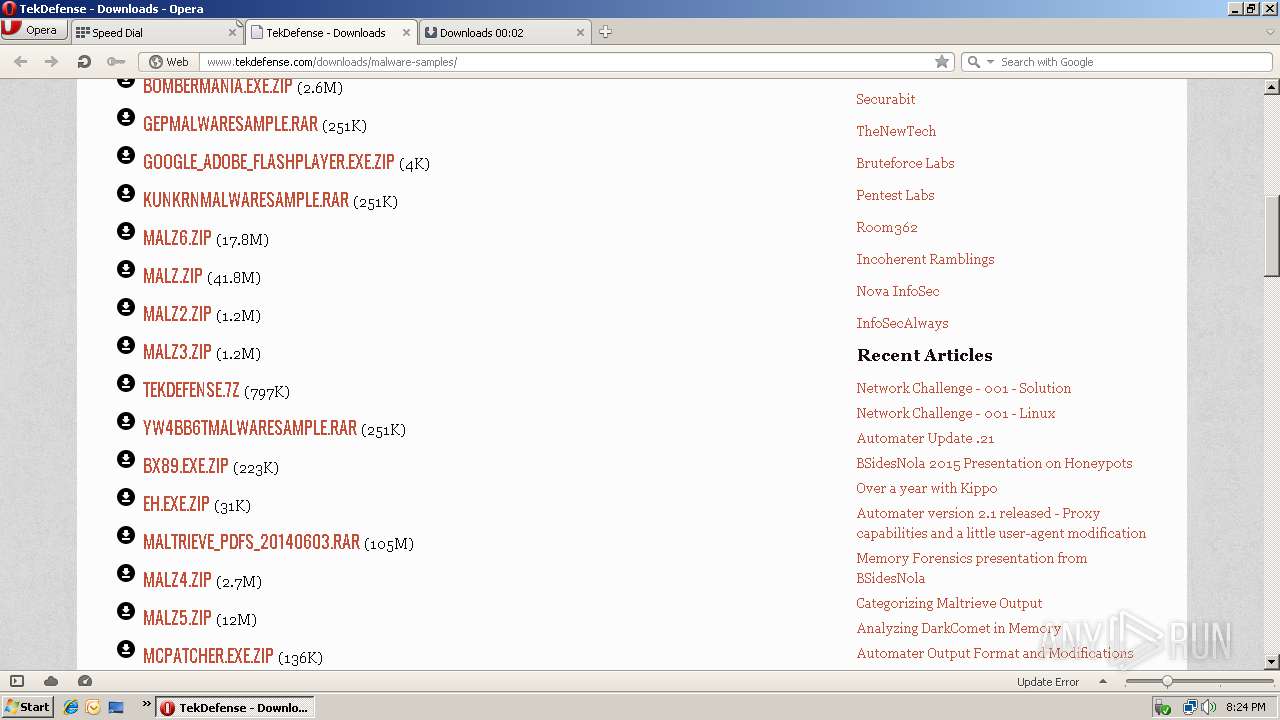This screenshot has height=720, width=1280.
Task: Download MCPATCHER.EXE.ZIP file link
Action: pyautogui.click(x=208, y=656)
